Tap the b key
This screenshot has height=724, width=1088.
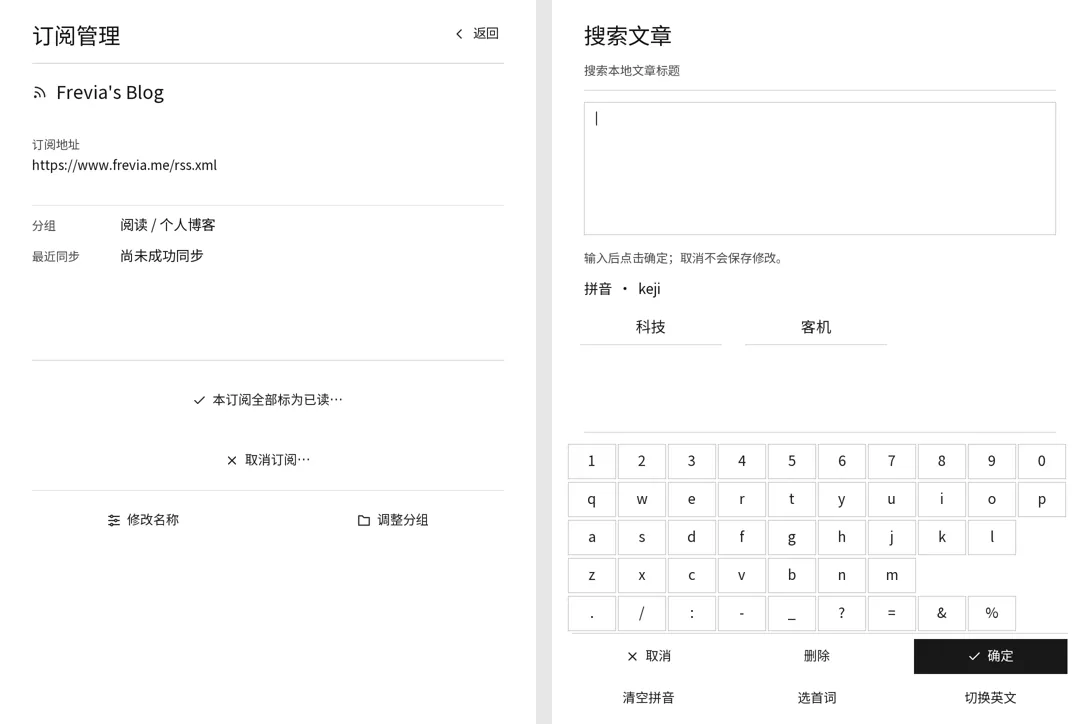coord(792,575)
